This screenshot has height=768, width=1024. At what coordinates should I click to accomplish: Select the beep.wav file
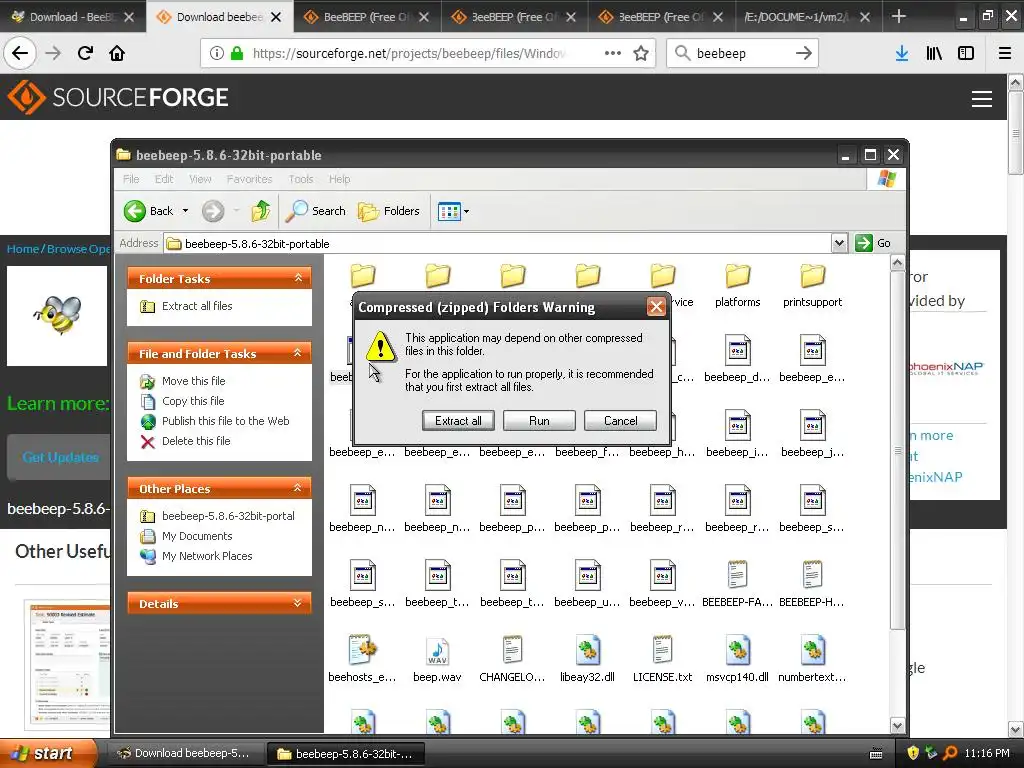437,660
